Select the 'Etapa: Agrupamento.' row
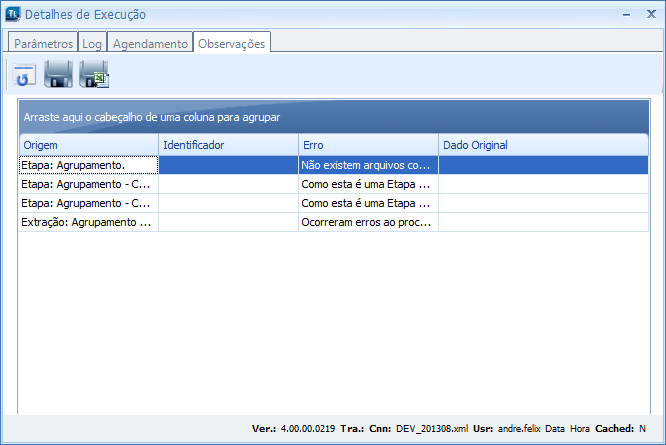Image resolution: width=666 pixels, height=445 pixels. point(88,165)
